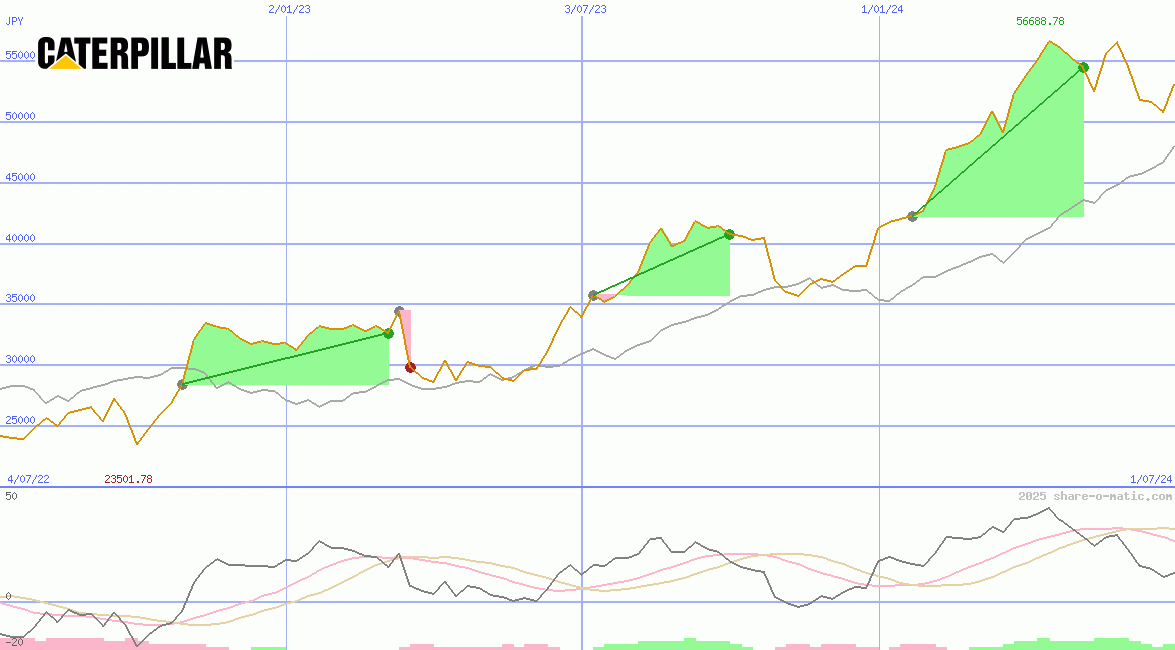Click the green exit marker near 32500
The image size is (1175, 650).
(x=388, y=334)
